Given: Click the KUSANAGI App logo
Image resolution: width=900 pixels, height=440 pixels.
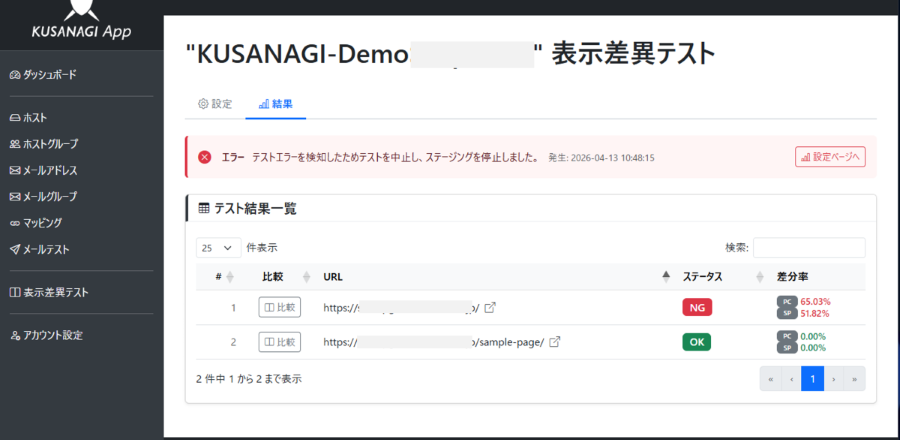Looking at the screenshot, I should click(x=80, y=21).
